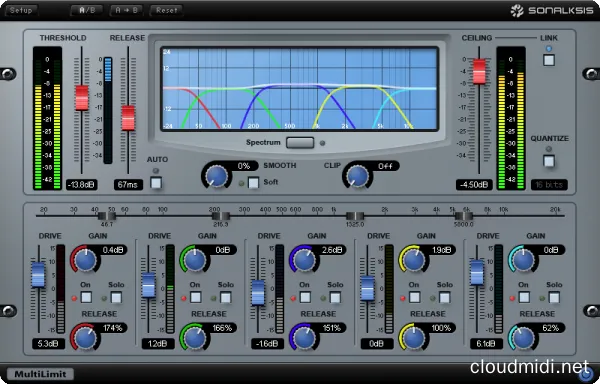Click the 16 bits quantize field
Image resolution: width=600 pixels, height=384 pixels.
click(549, 185)
